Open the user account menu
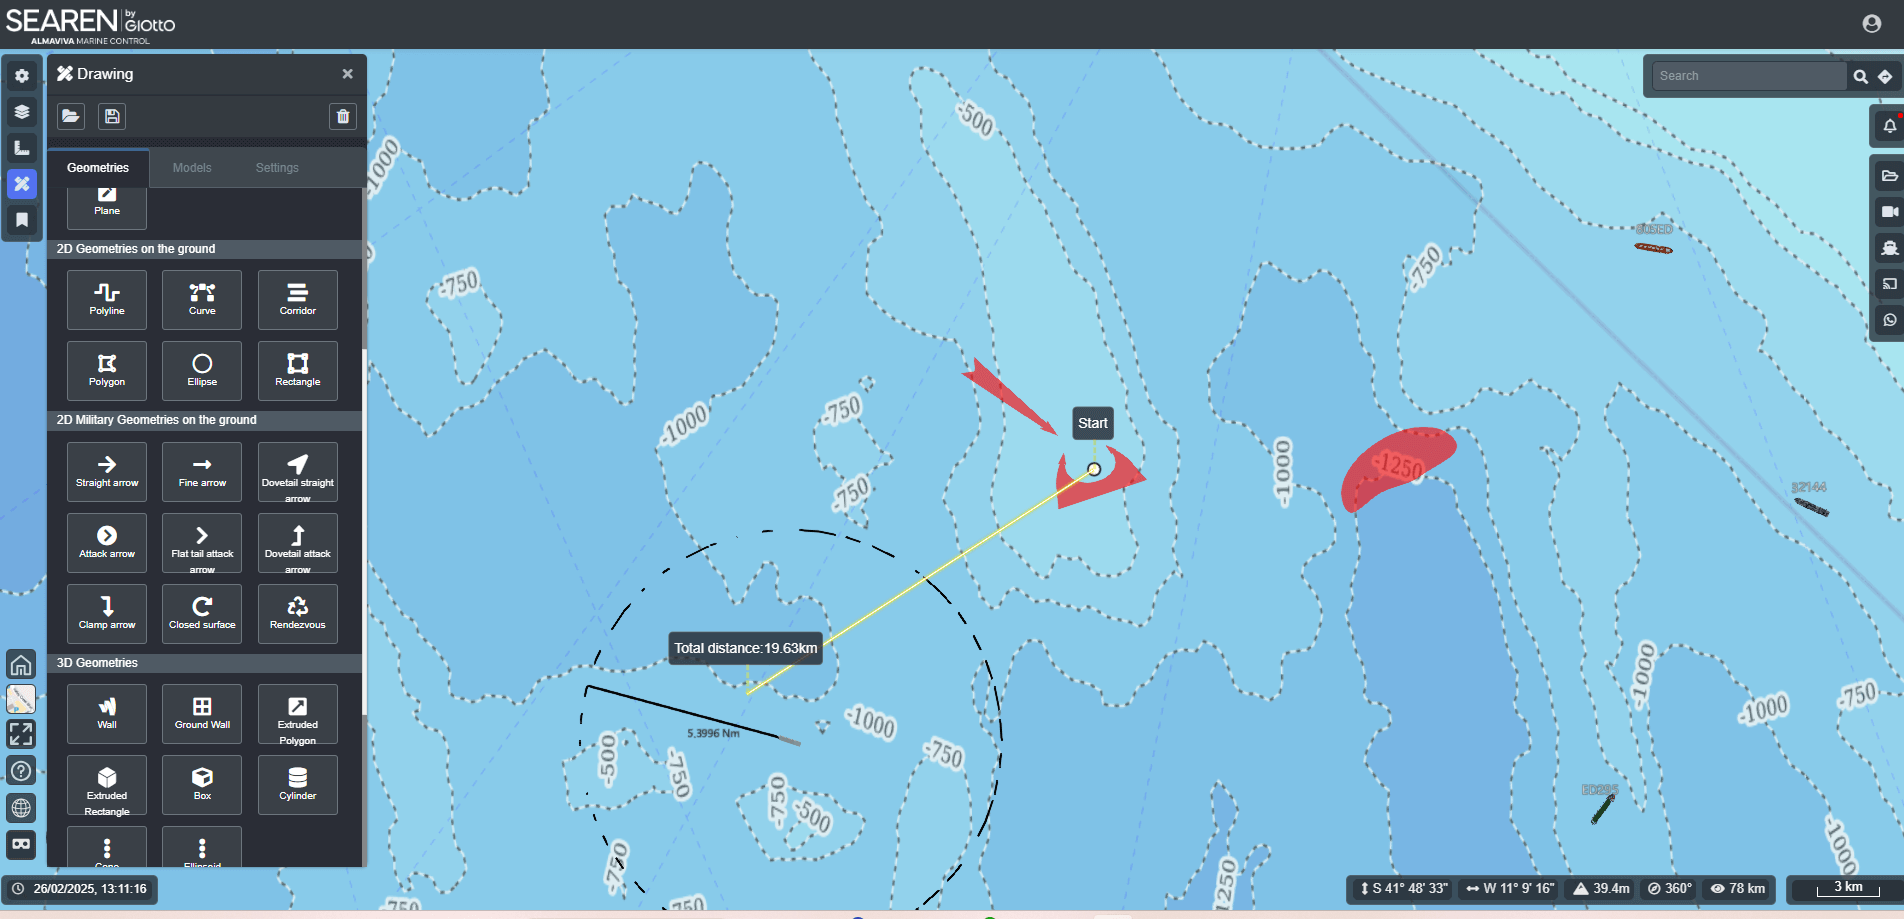Image resolution: width=1904 pixels, height=919 pixels. (1872, 24)
